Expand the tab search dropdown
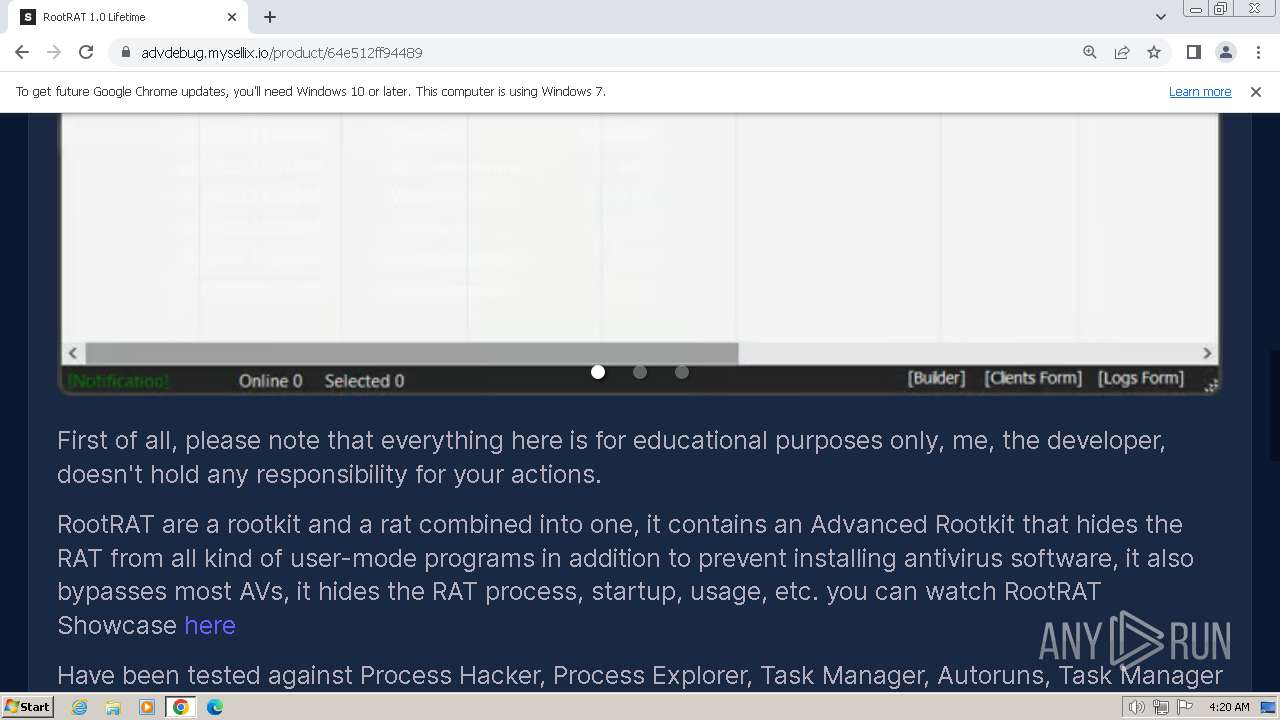The image size is (1280, 720). (x=1160, y=17)
